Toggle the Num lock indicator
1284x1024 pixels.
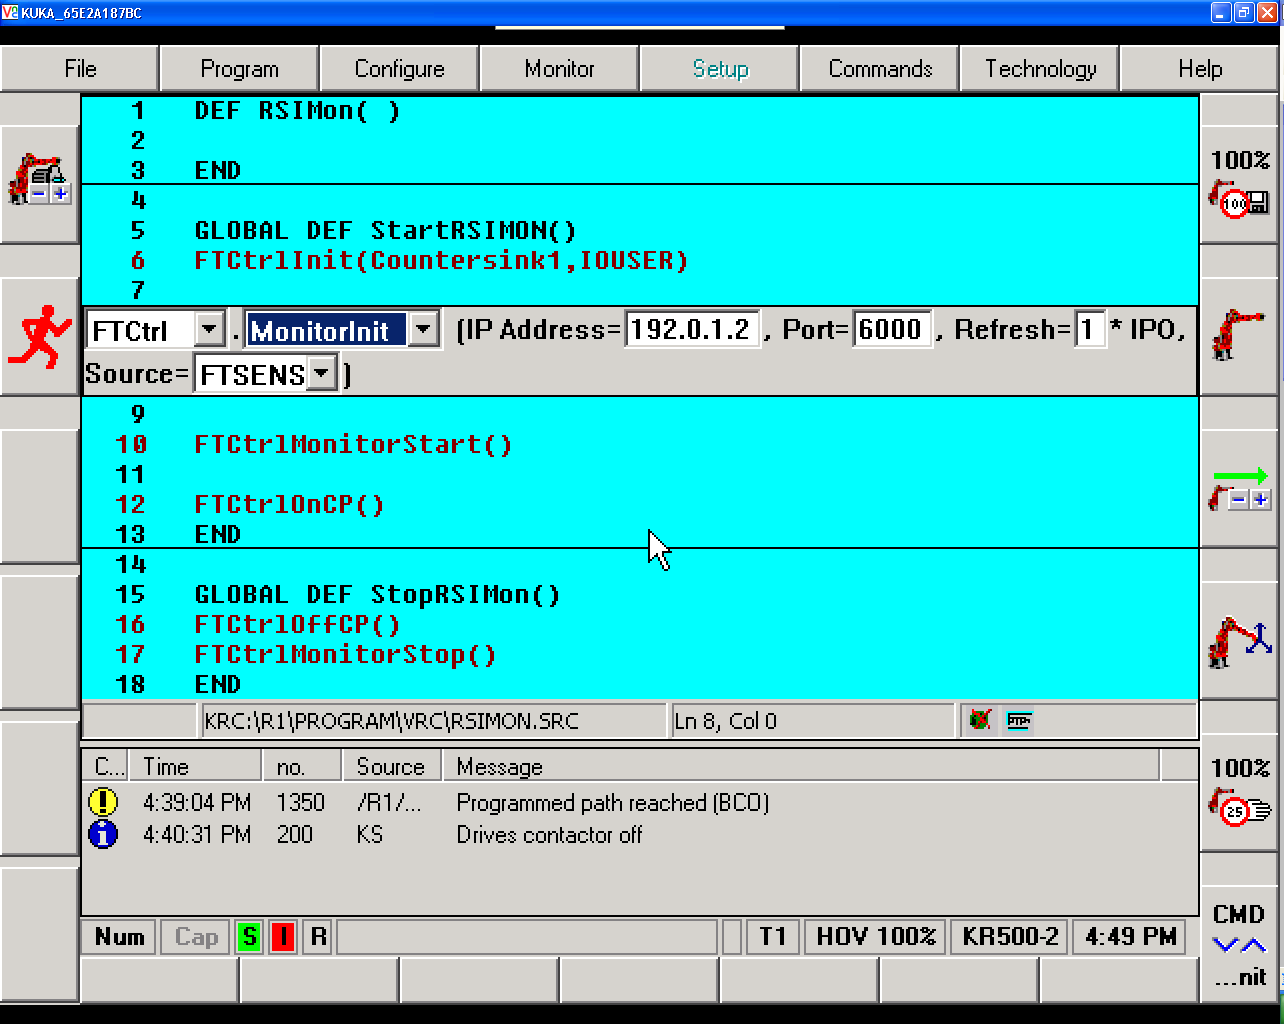coord(119,937)
